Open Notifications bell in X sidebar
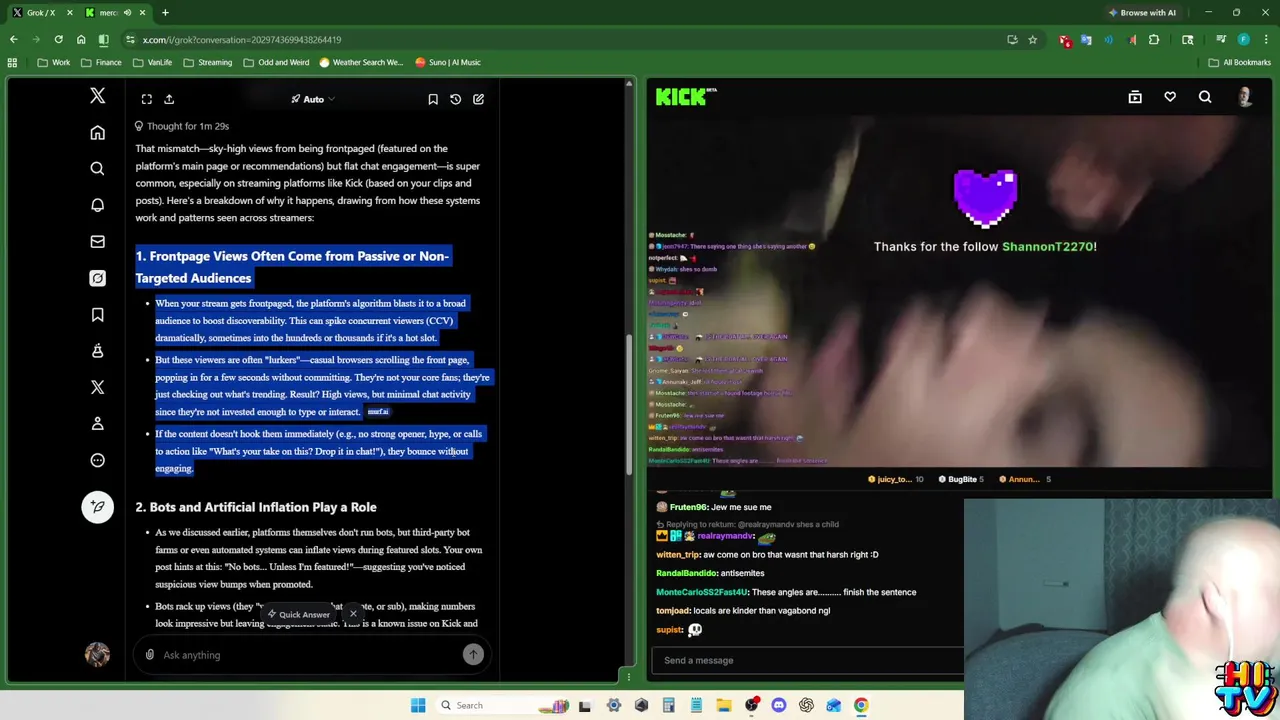1280x720 pixels. point(97,205)
